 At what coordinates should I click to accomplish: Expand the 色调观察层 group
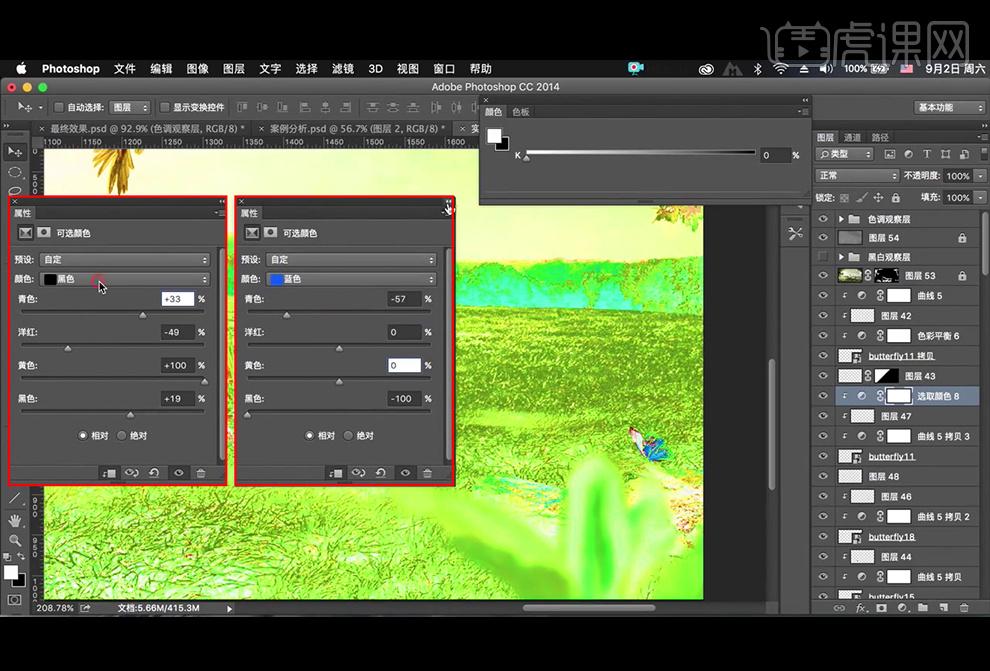point(842,219)
